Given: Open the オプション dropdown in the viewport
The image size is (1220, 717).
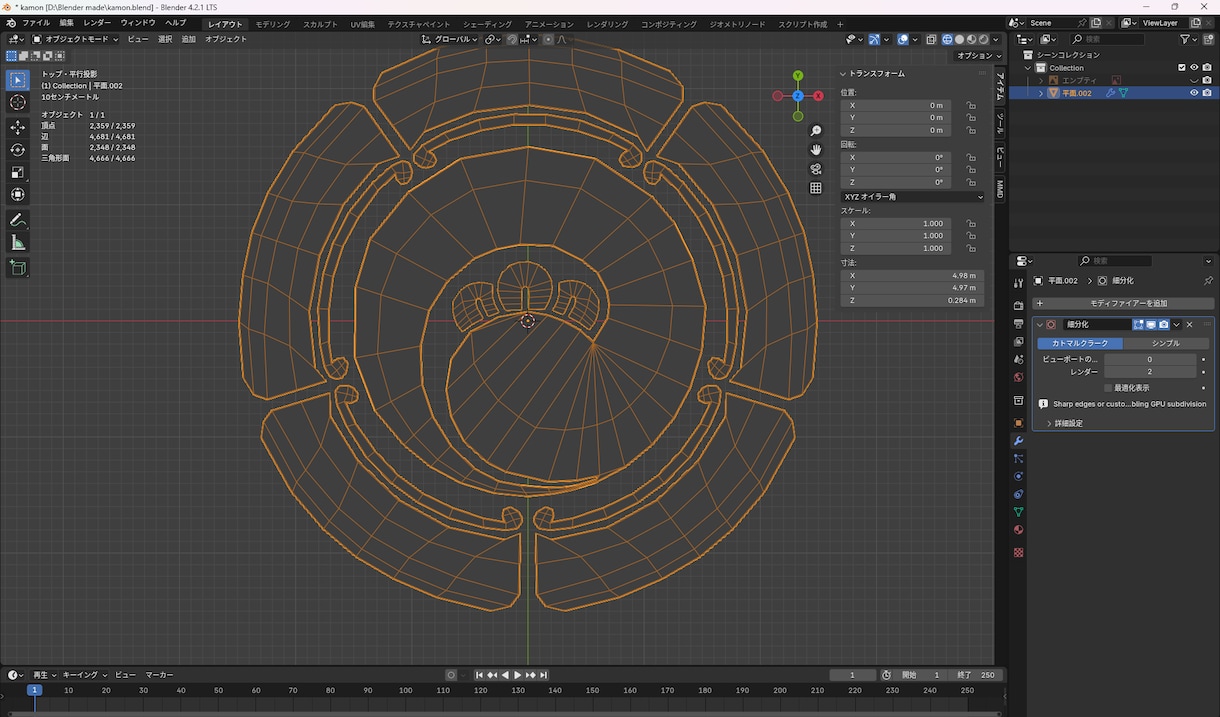Looking at the screenshot, I should pyautogui.click(x=978, y=56).
